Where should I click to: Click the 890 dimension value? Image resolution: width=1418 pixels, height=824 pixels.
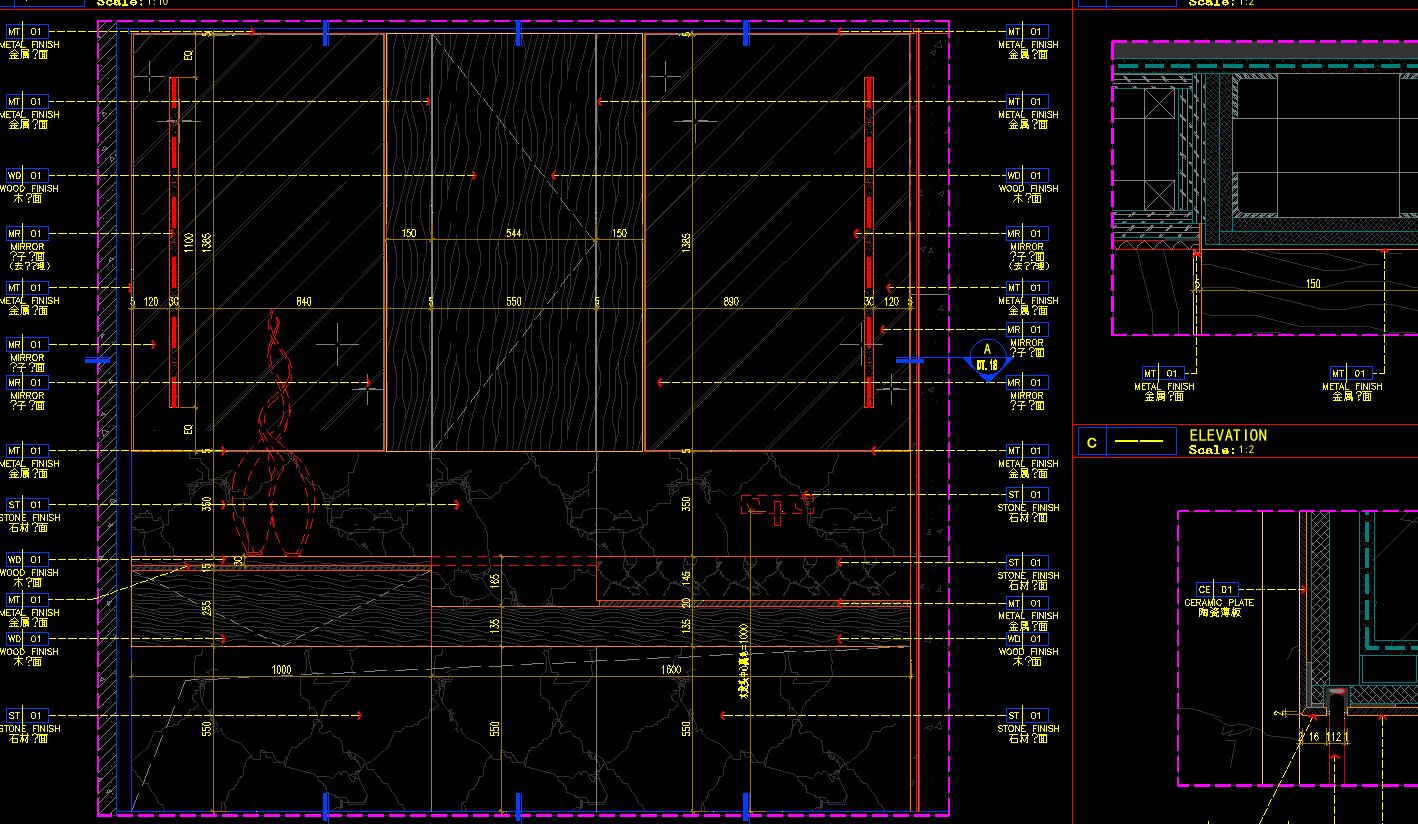(730, 301)
